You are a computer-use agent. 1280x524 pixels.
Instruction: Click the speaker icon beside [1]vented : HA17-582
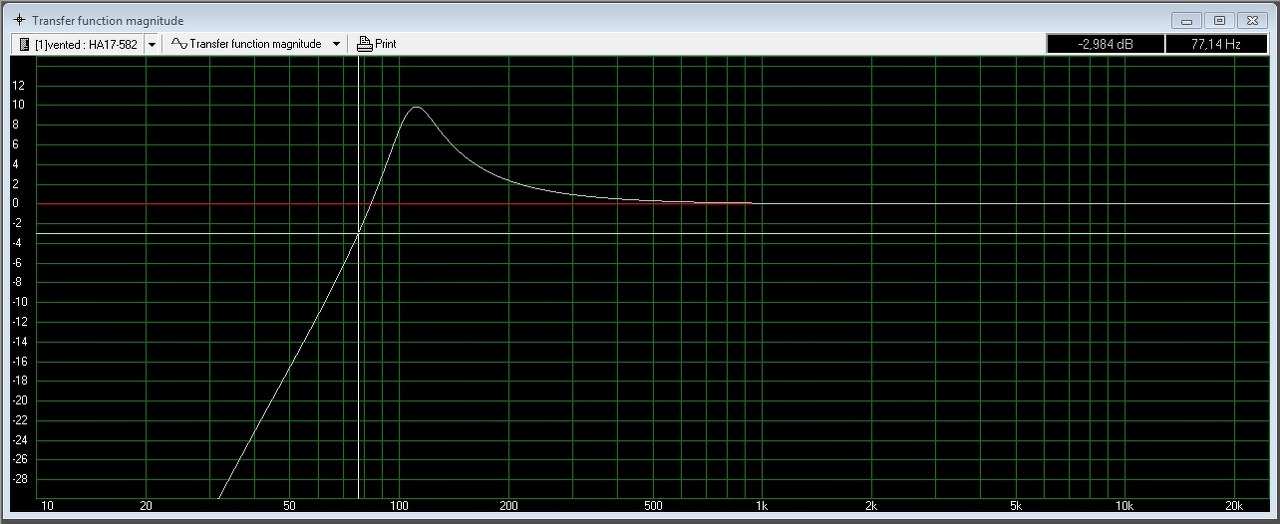coord(24,44)
